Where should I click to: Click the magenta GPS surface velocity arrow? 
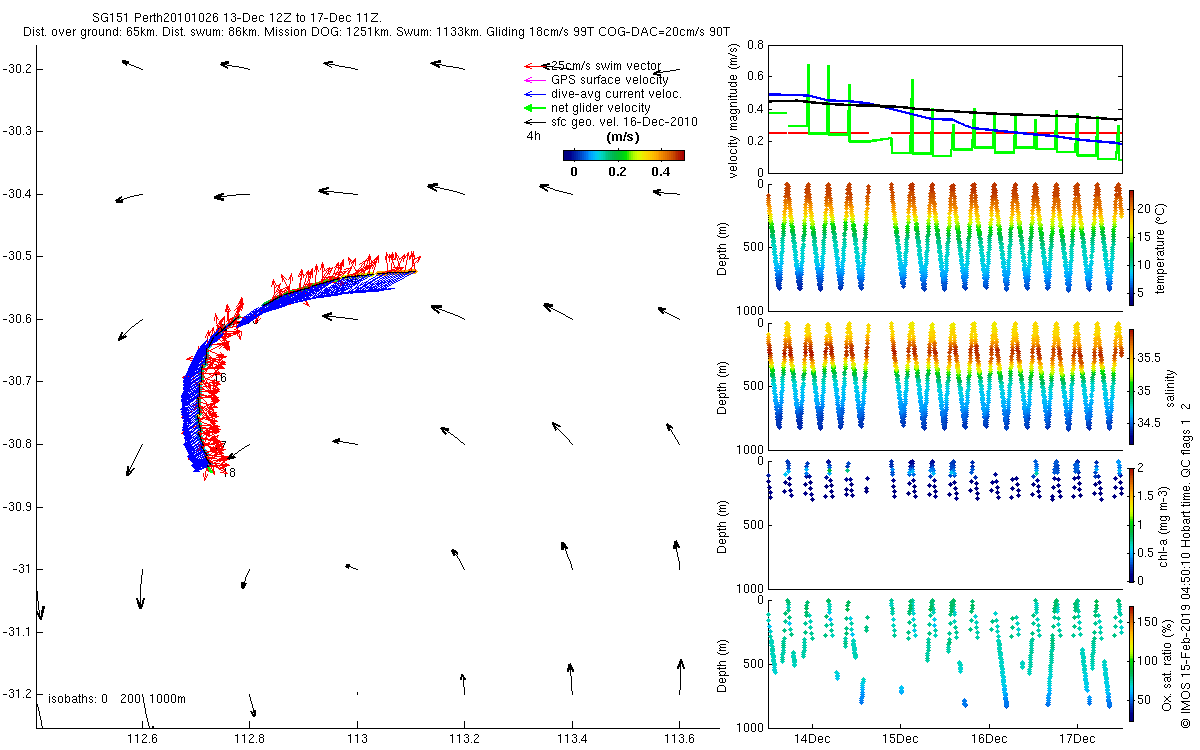(534, 80)
